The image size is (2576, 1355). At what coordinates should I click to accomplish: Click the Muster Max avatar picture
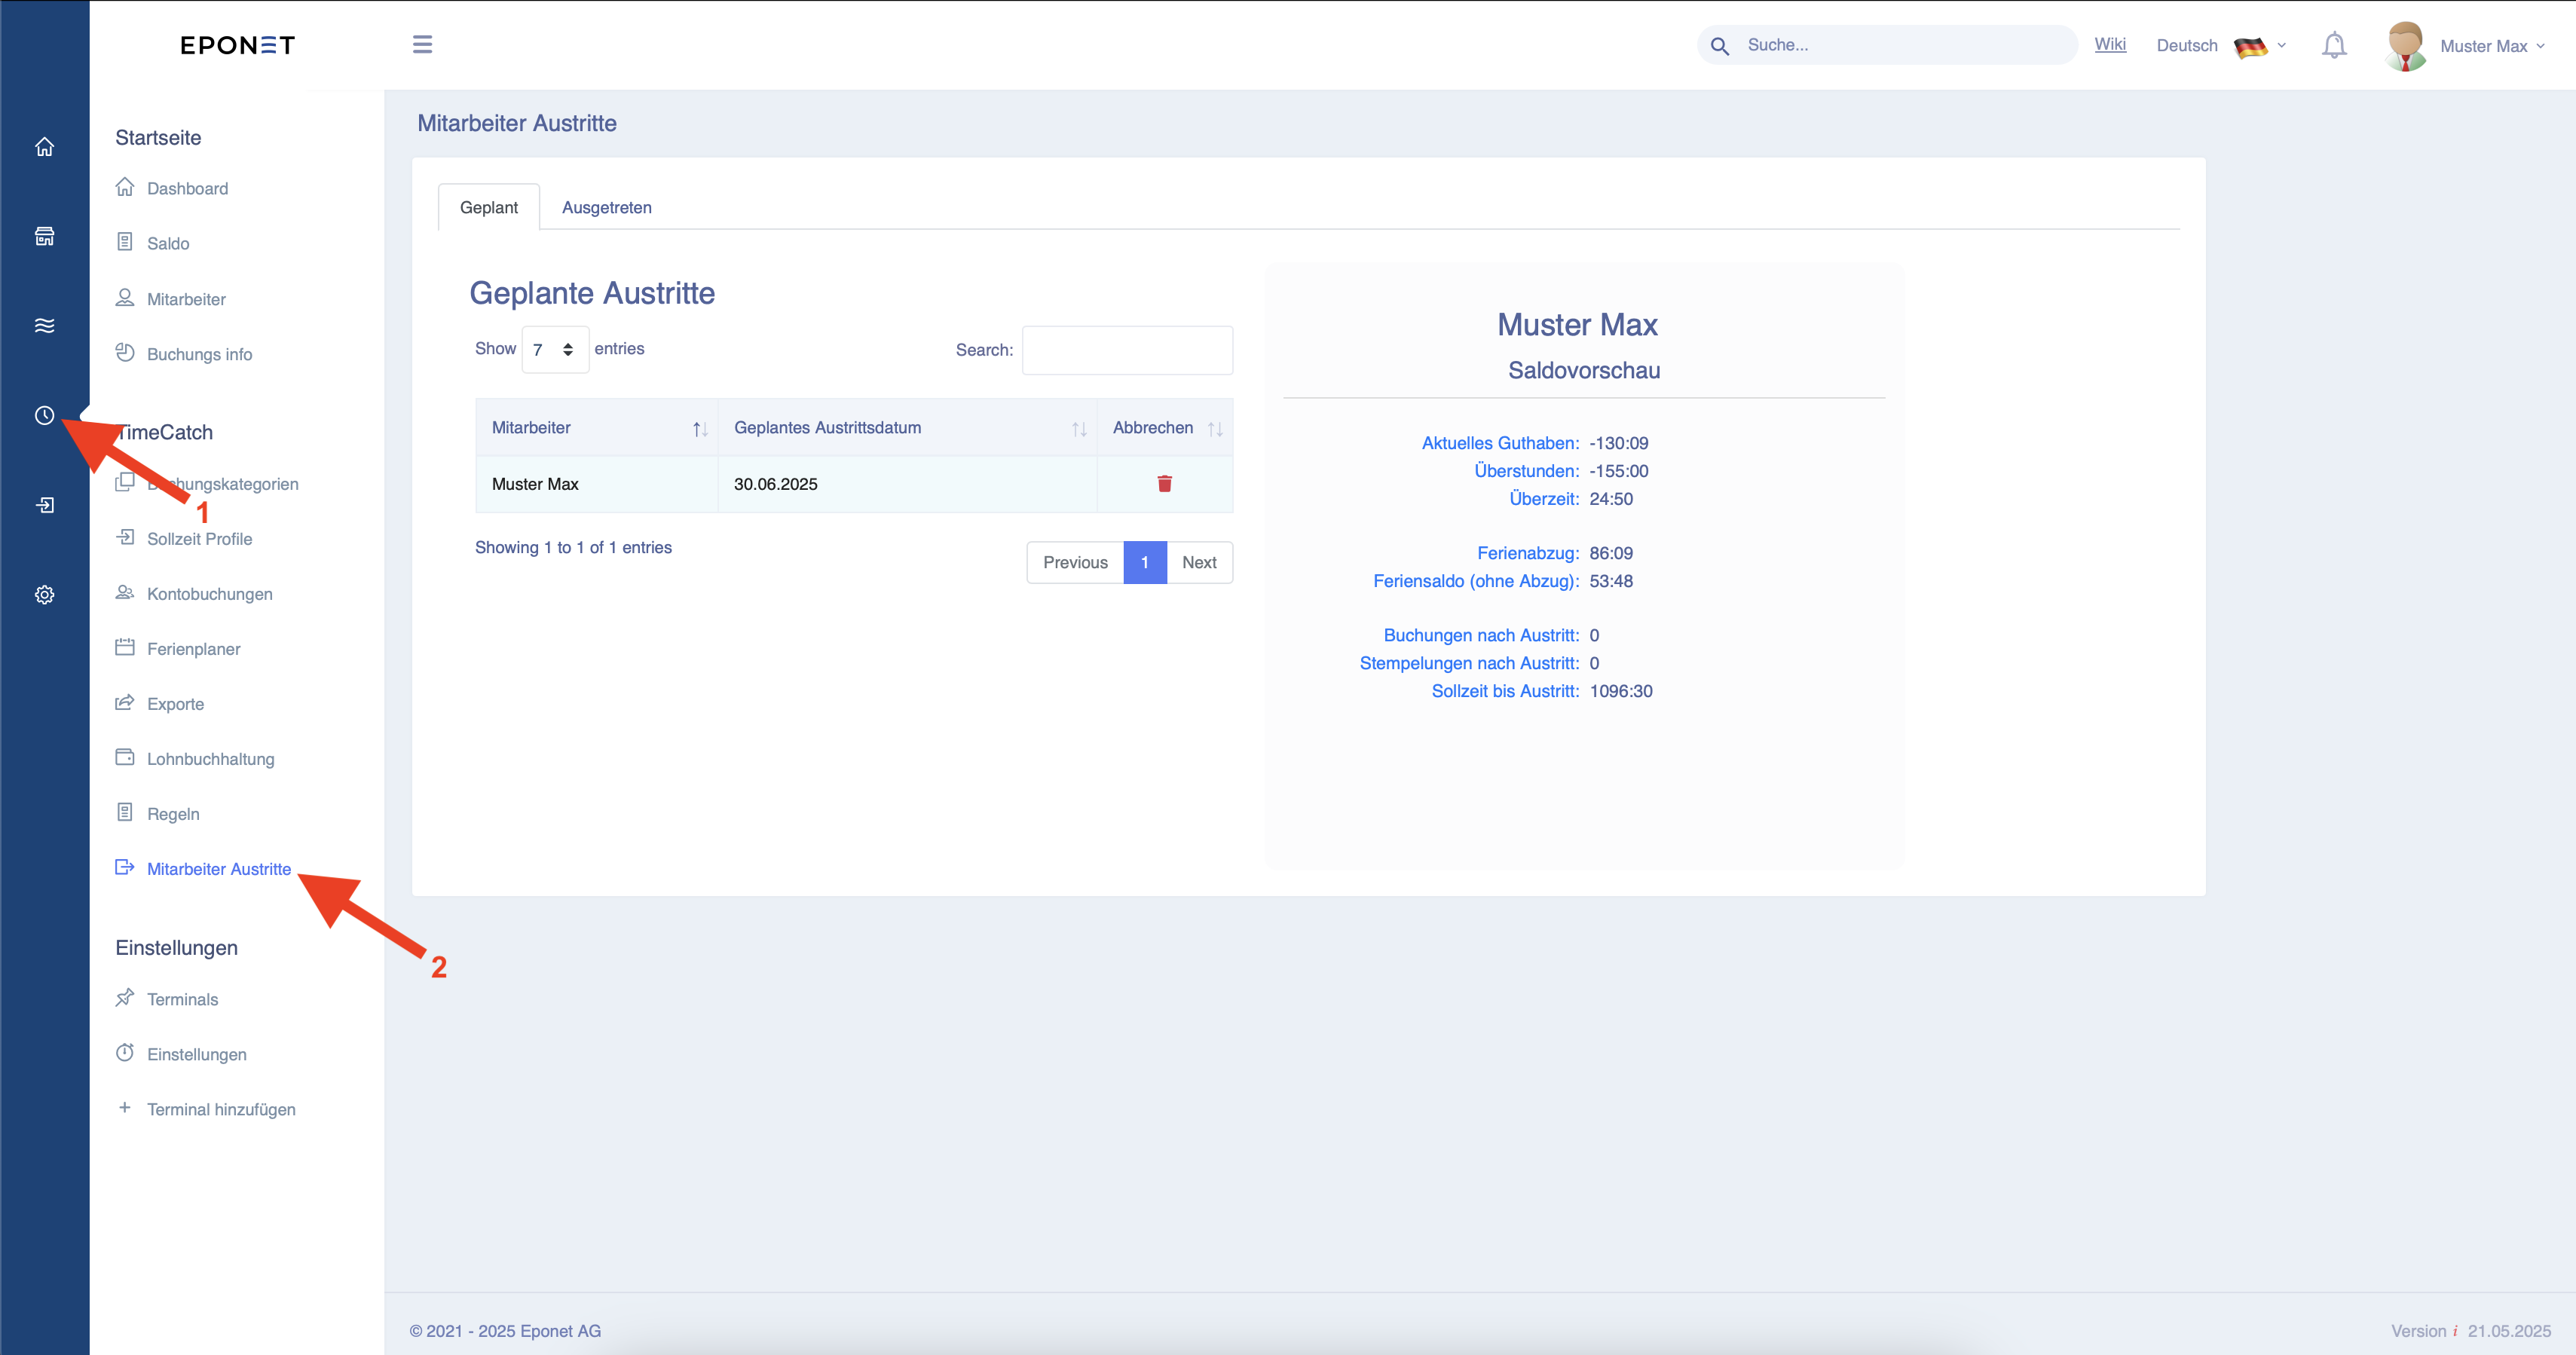pos(2405,46)
